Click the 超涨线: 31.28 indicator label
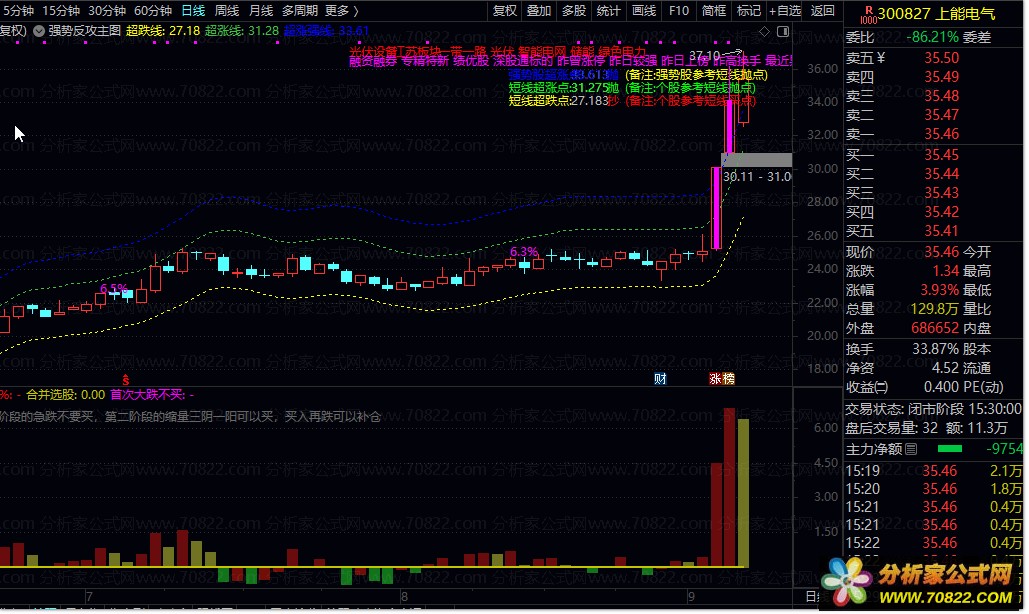 coord(242,31)
